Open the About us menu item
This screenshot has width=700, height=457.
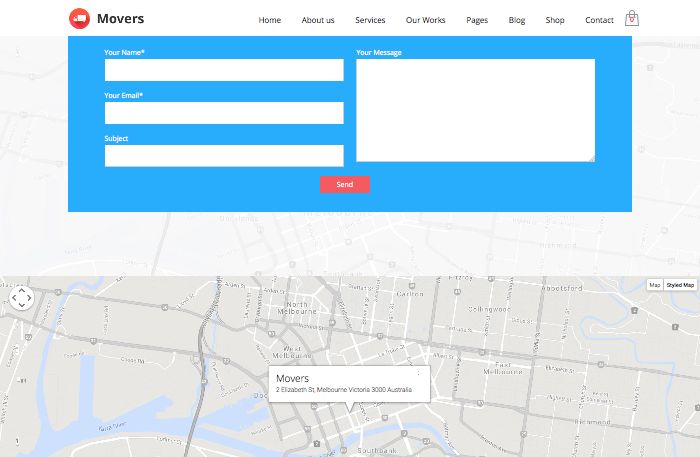coord(318,20)
